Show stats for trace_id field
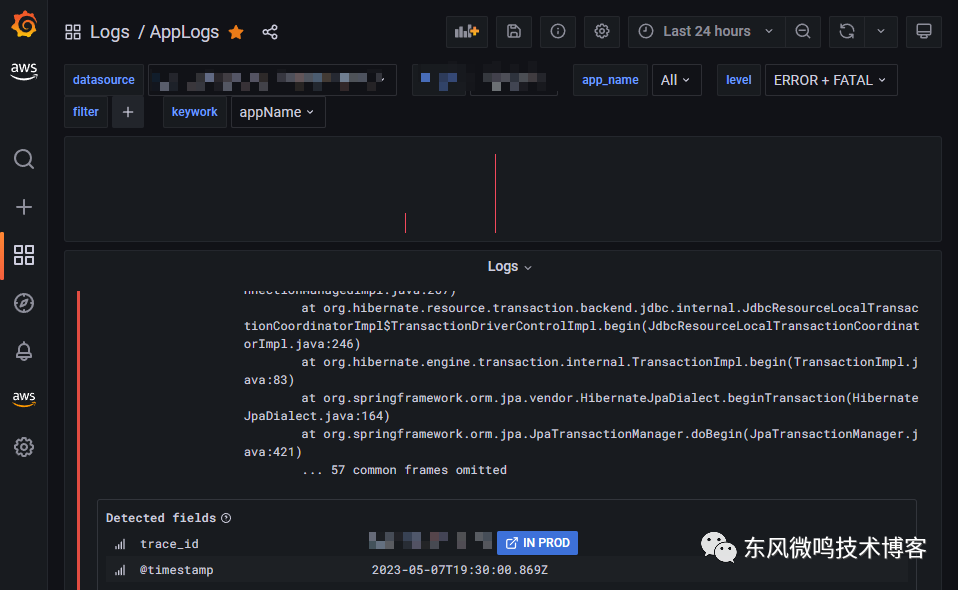This screenshot has height=590, width=958. point(120,544)
